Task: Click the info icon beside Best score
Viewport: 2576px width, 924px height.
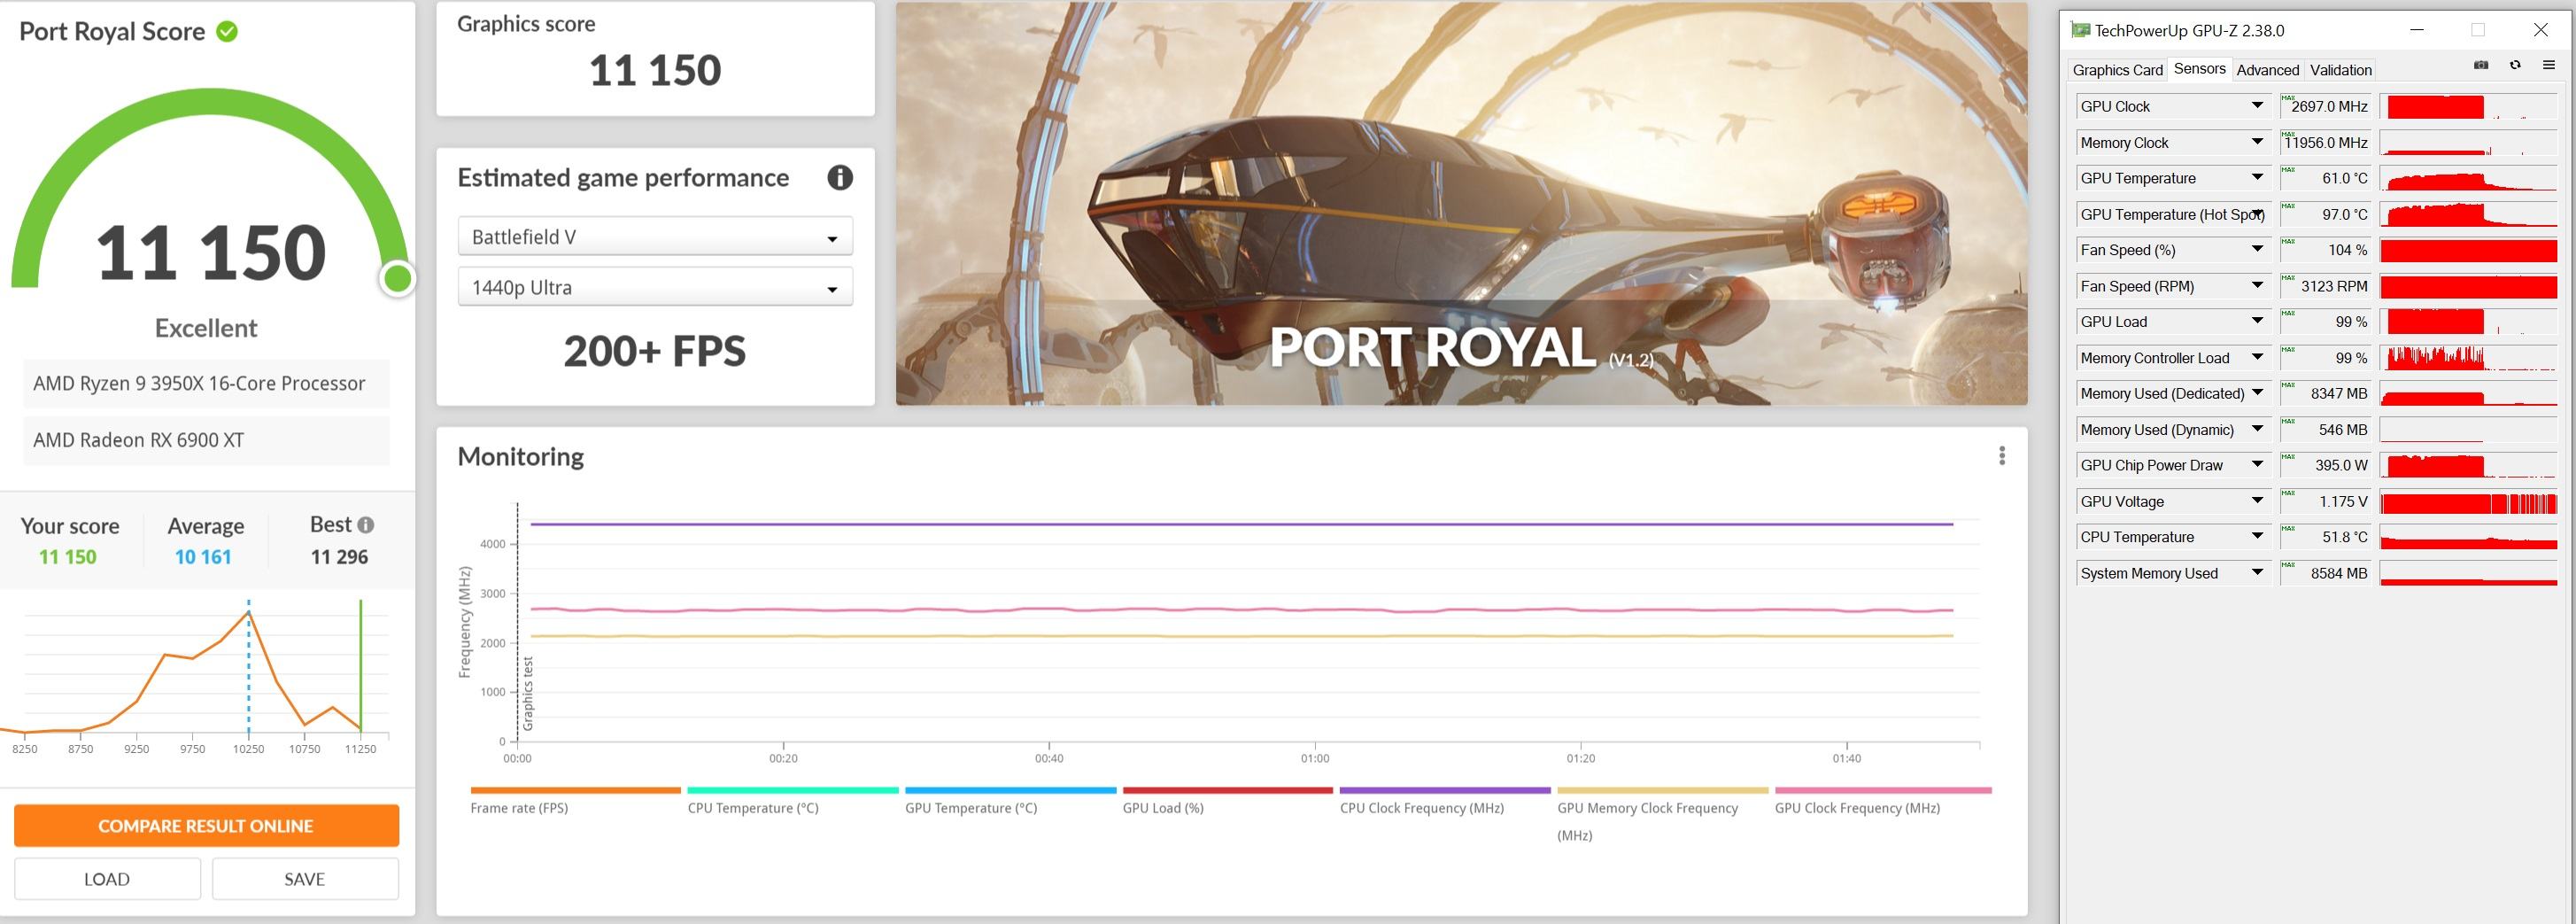Action: click(x=366, y=525)
